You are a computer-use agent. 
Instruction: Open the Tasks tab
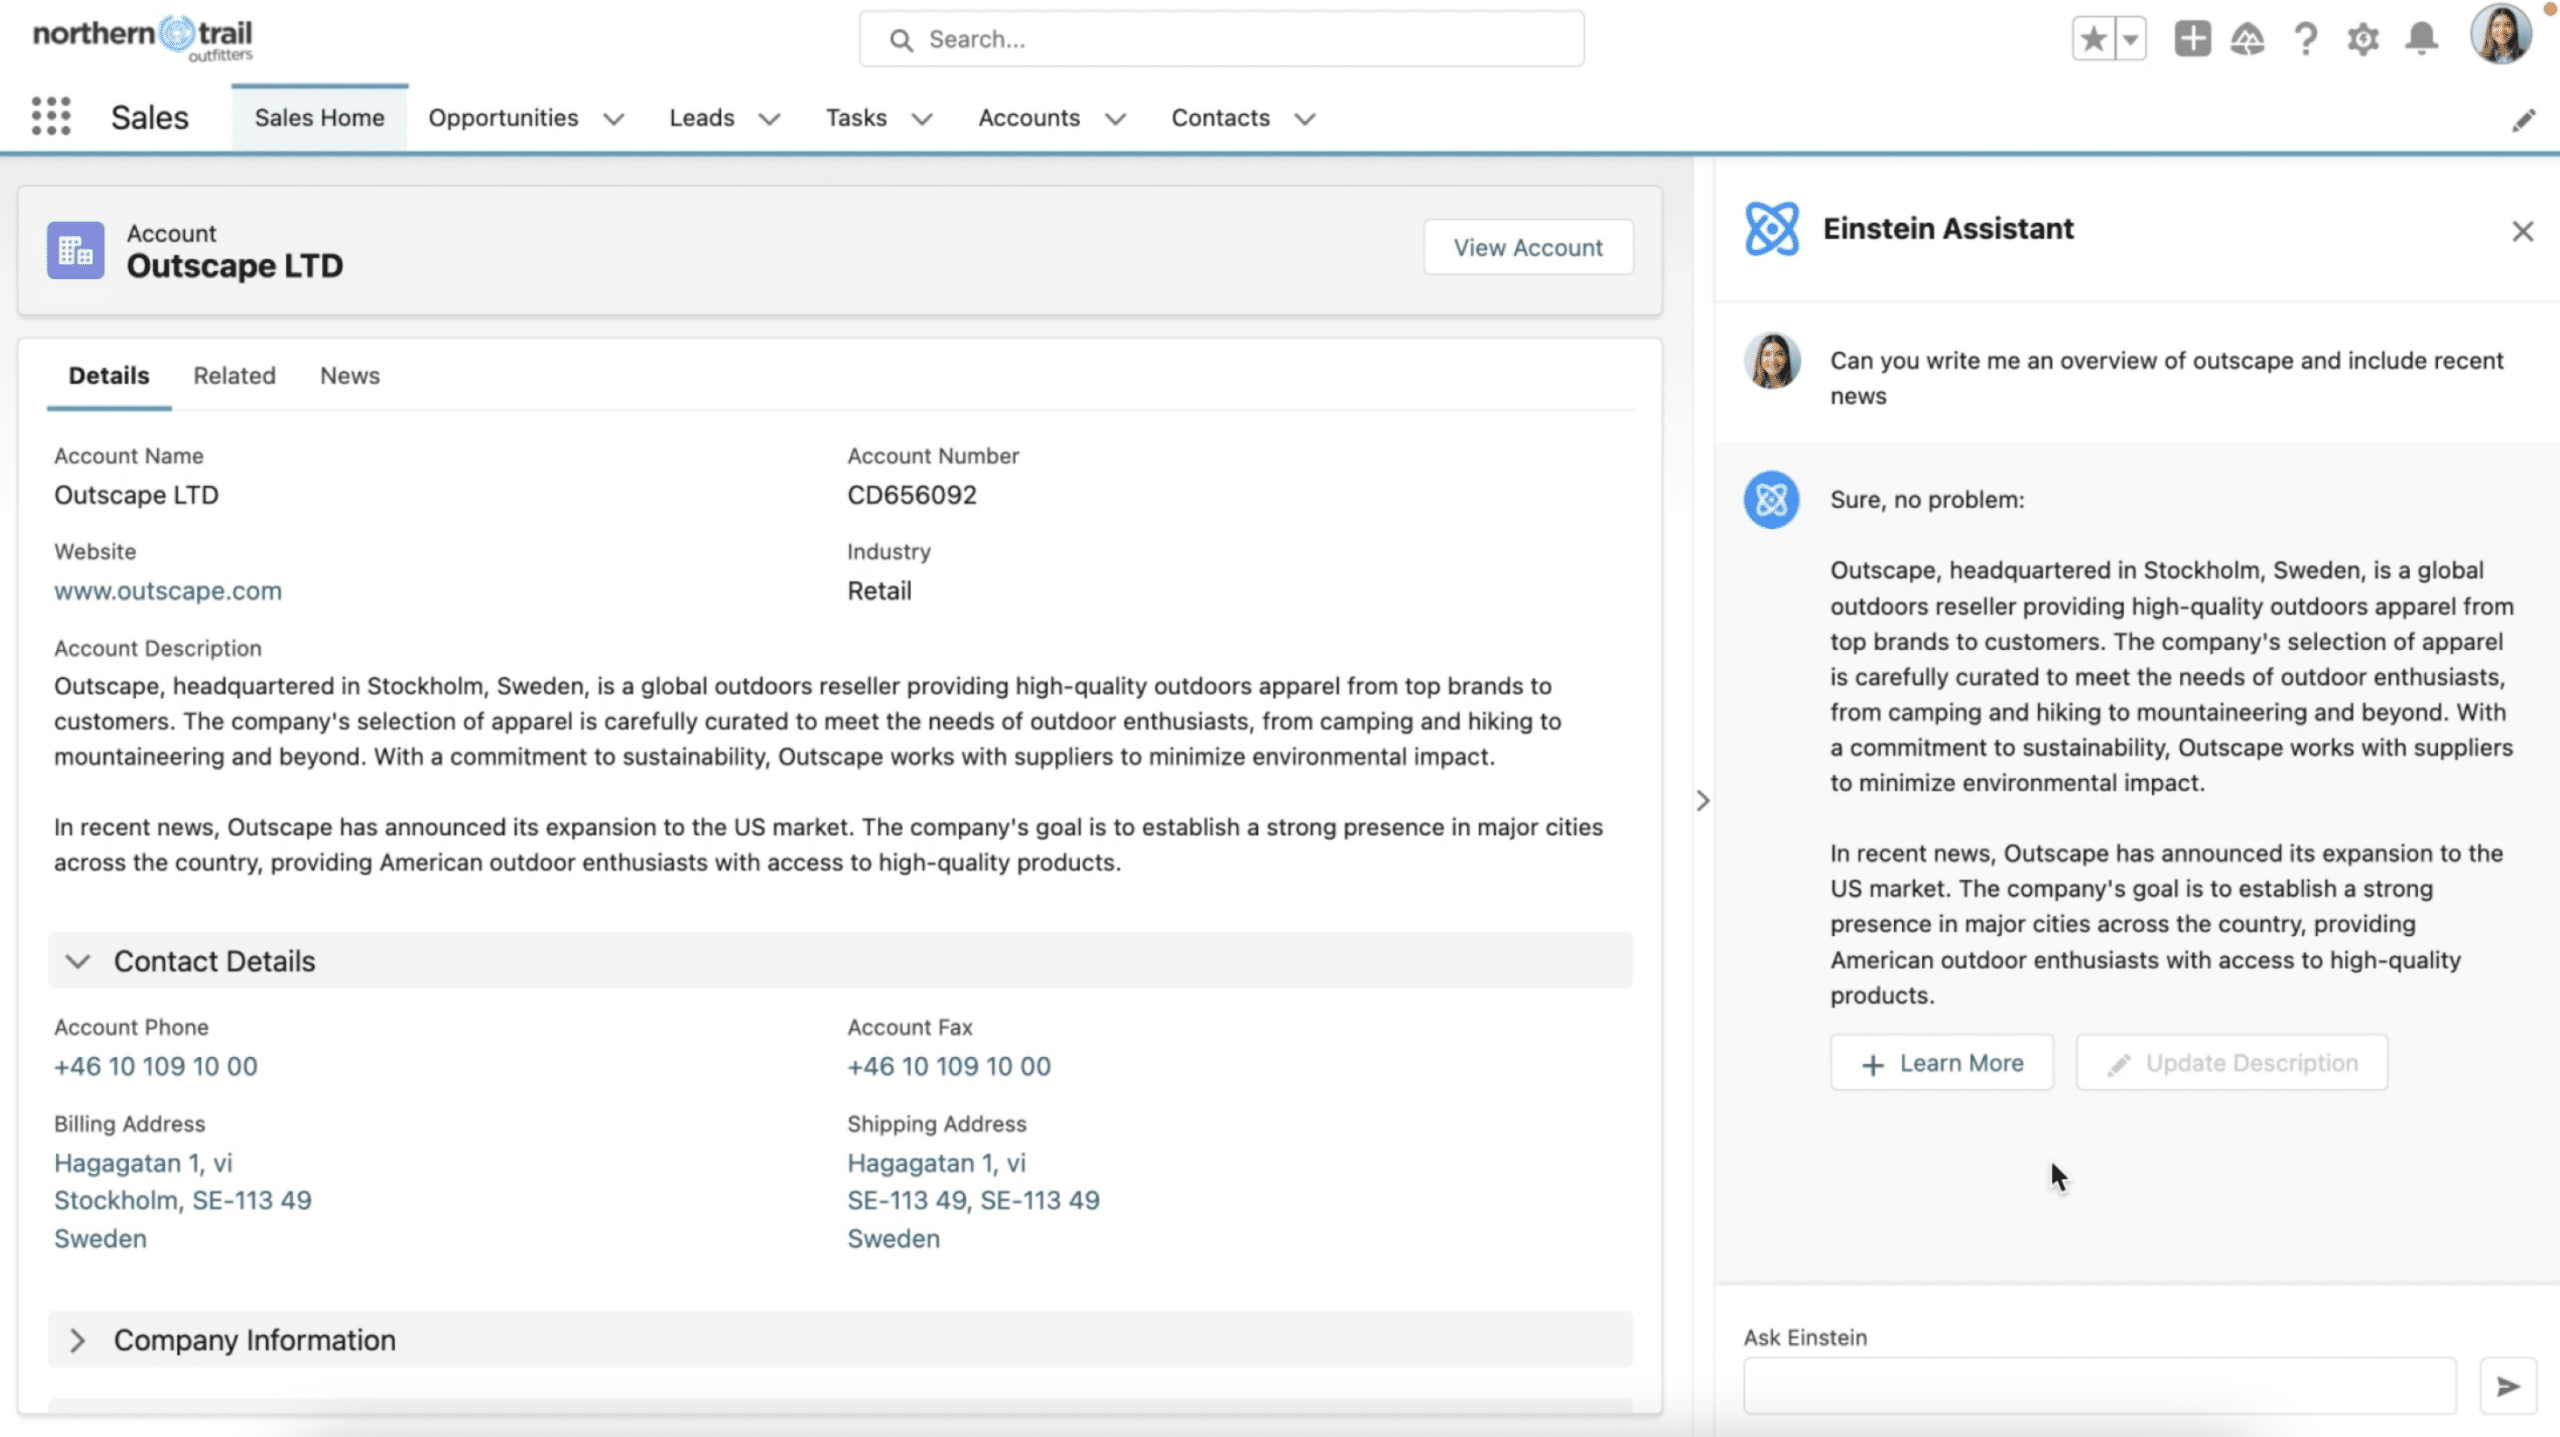tap(855, 118)
